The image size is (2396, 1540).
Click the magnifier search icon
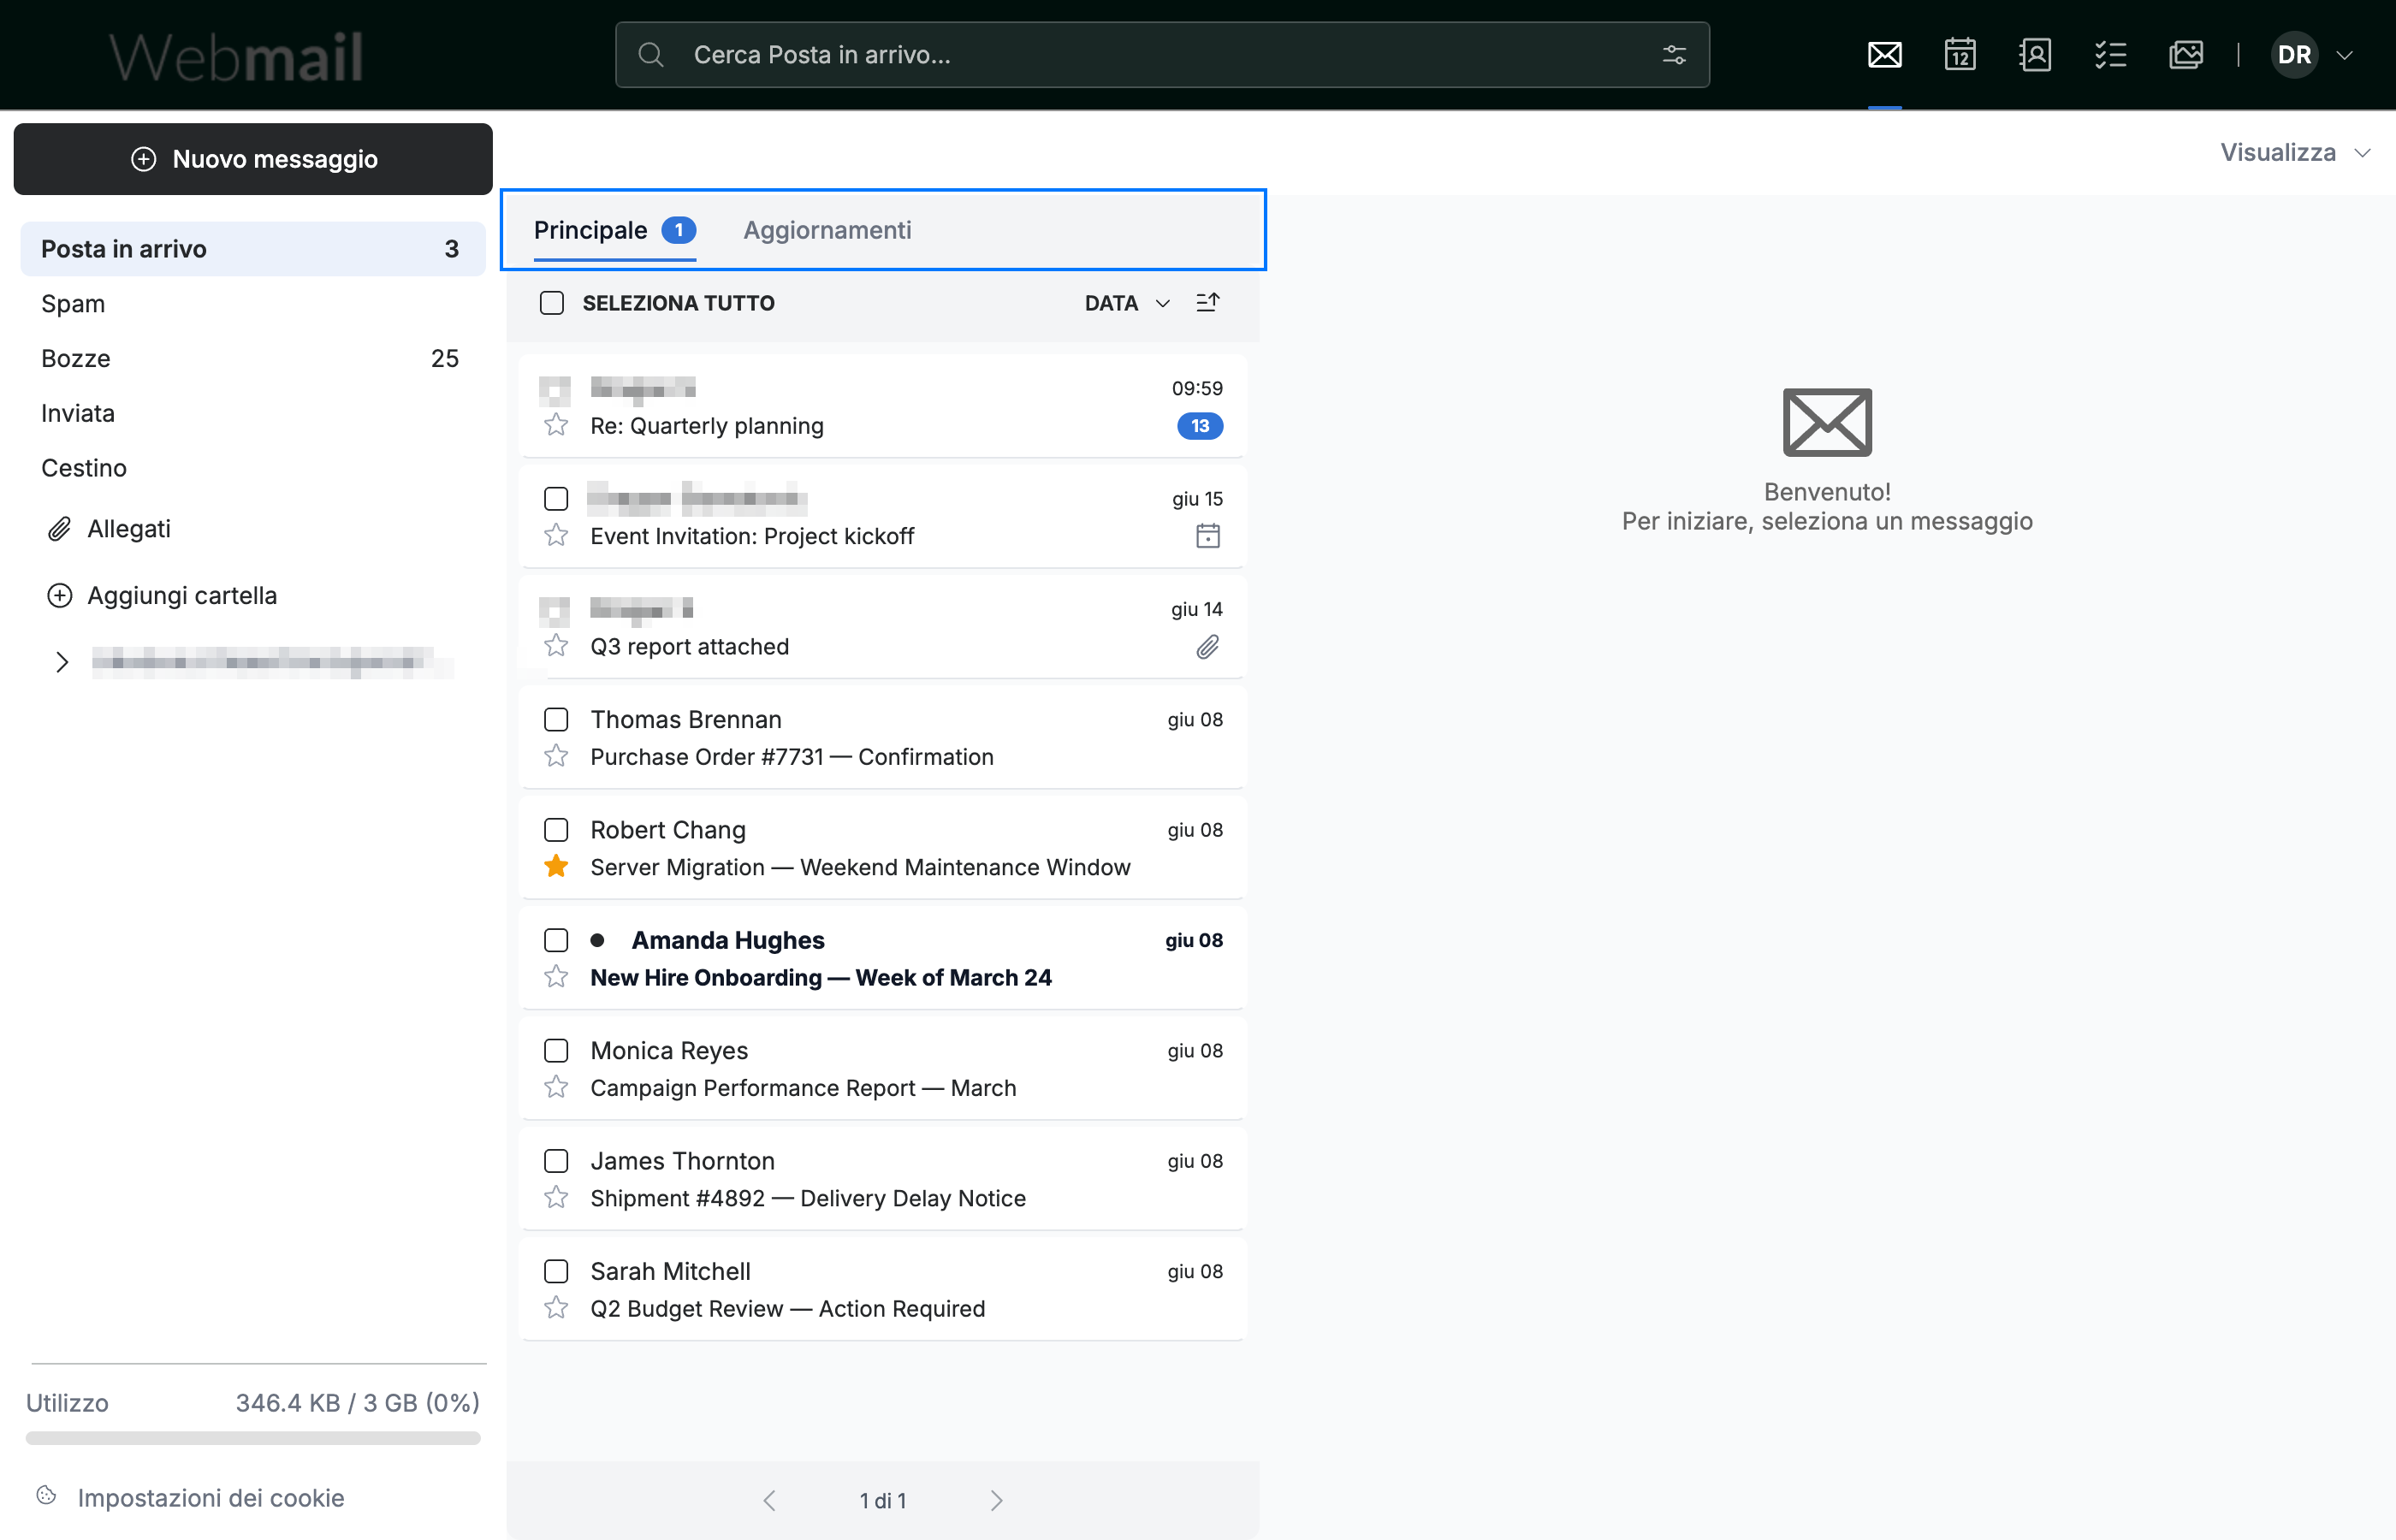coord(651,55)
